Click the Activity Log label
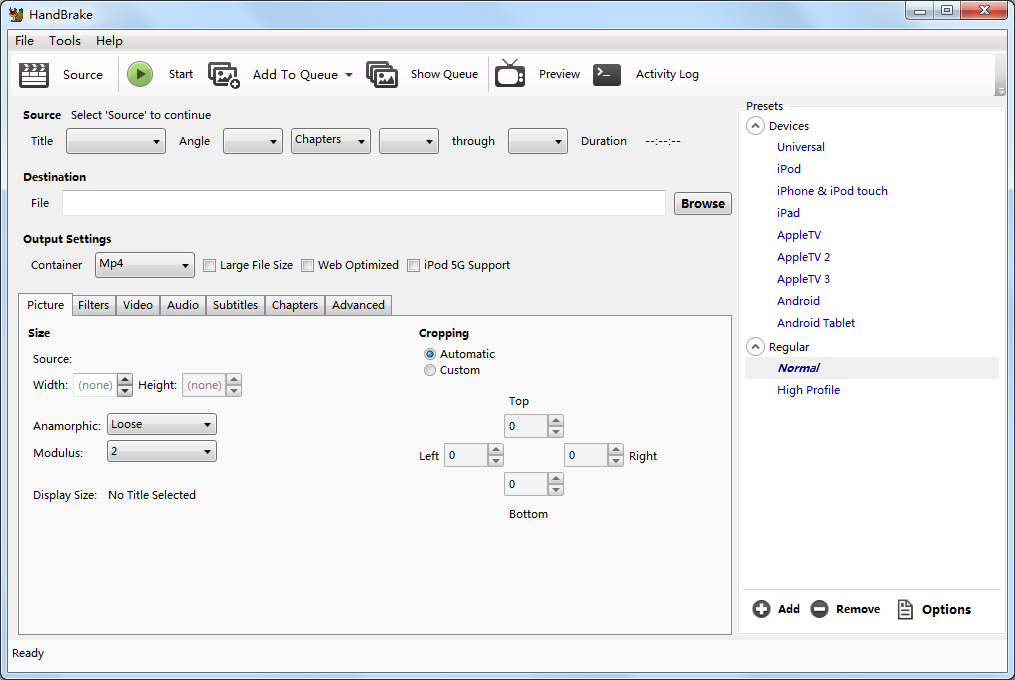 (x=667, y=74)
